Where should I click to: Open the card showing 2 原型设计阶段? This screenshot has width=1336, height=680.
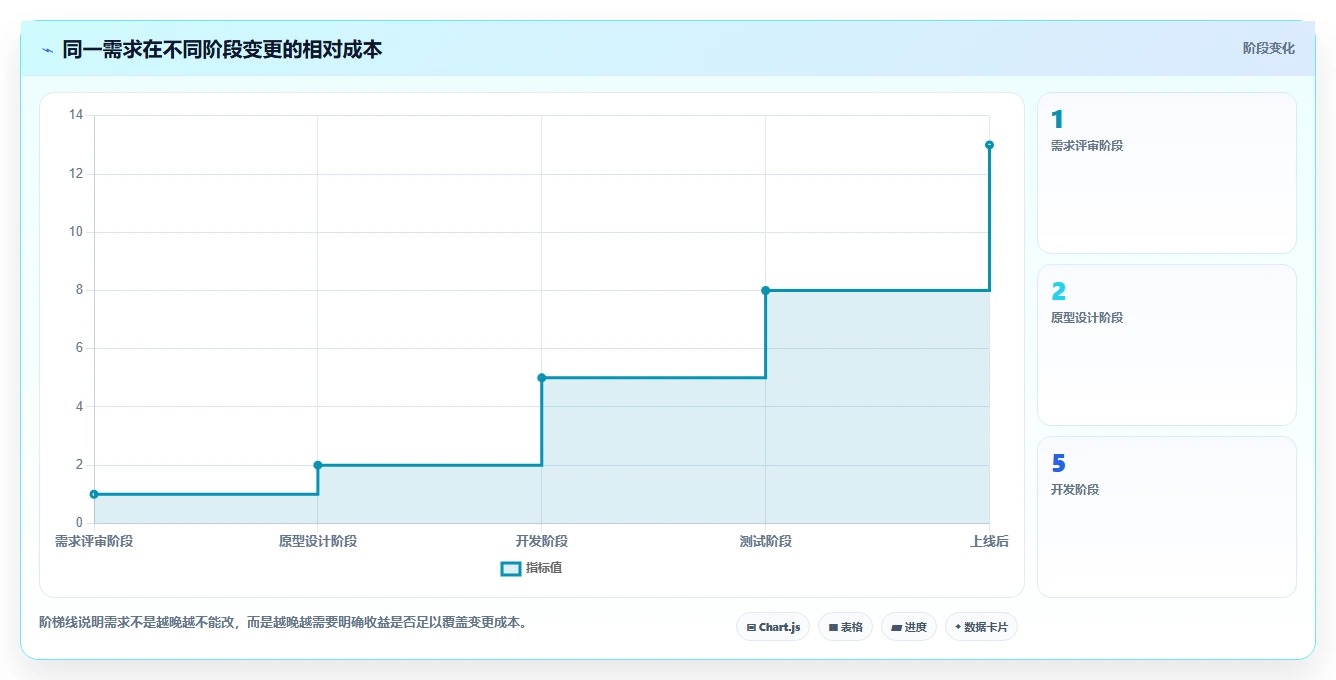click(x=1167, y=345)
